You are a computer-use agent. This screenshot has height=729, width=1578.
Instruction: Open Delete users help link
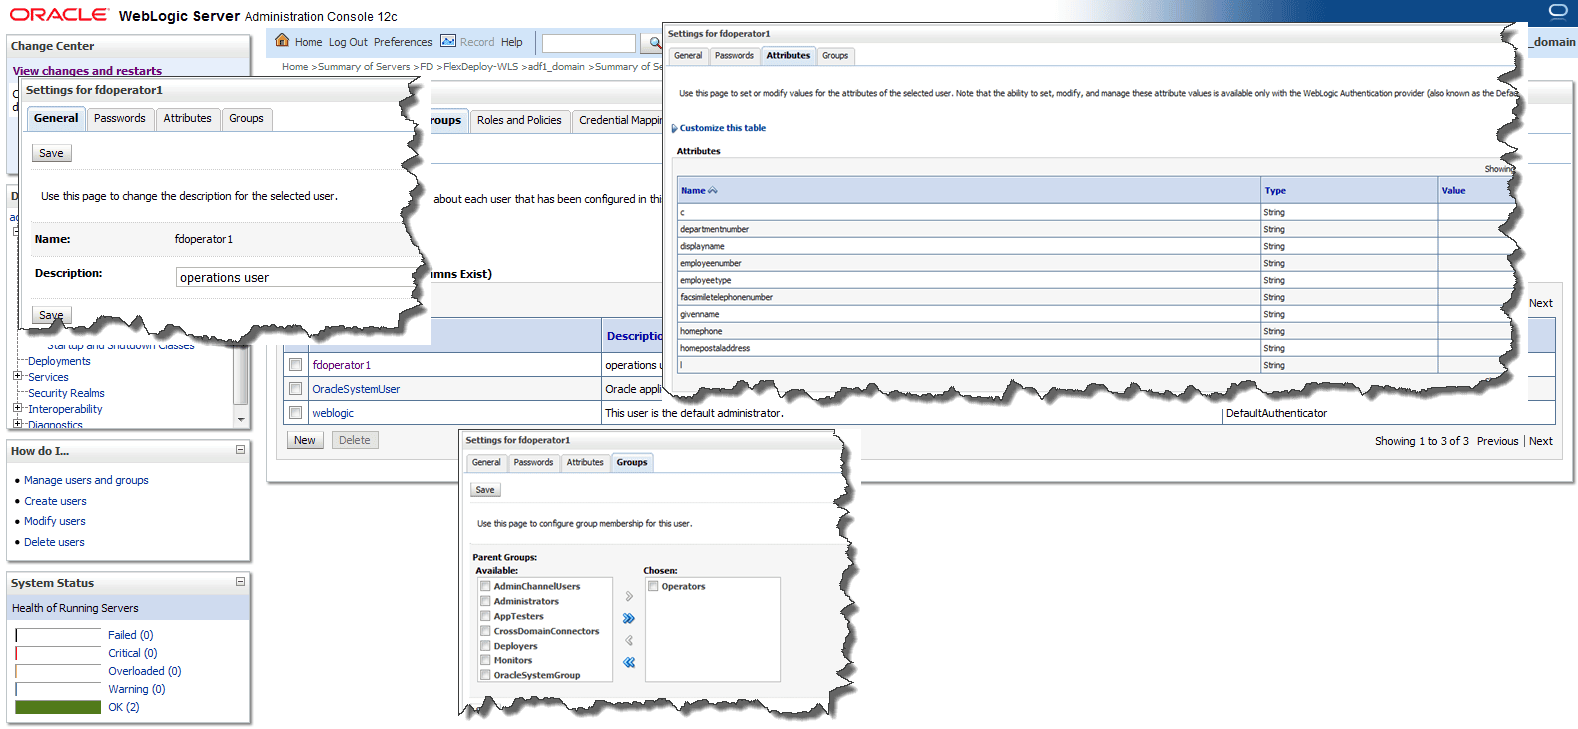click(54, 542)
